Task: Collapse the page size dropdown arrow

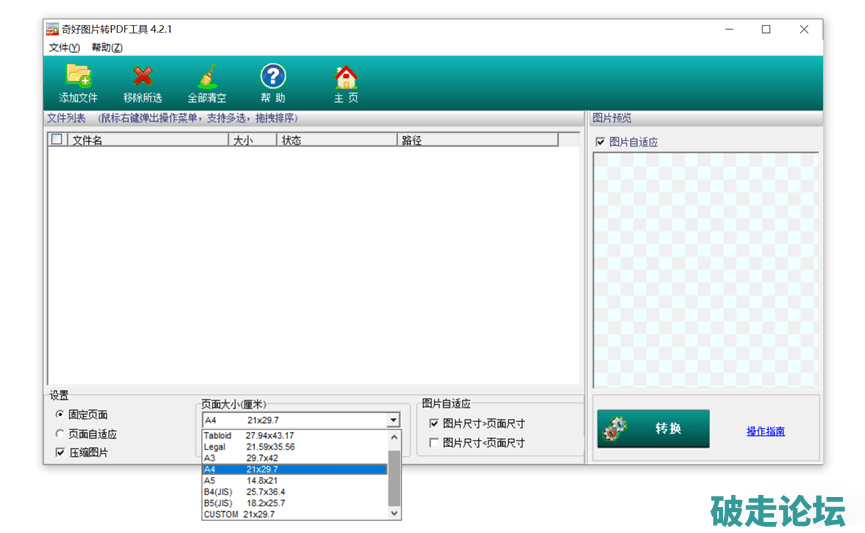Action: pyautogui.click(x=393, y=421)
